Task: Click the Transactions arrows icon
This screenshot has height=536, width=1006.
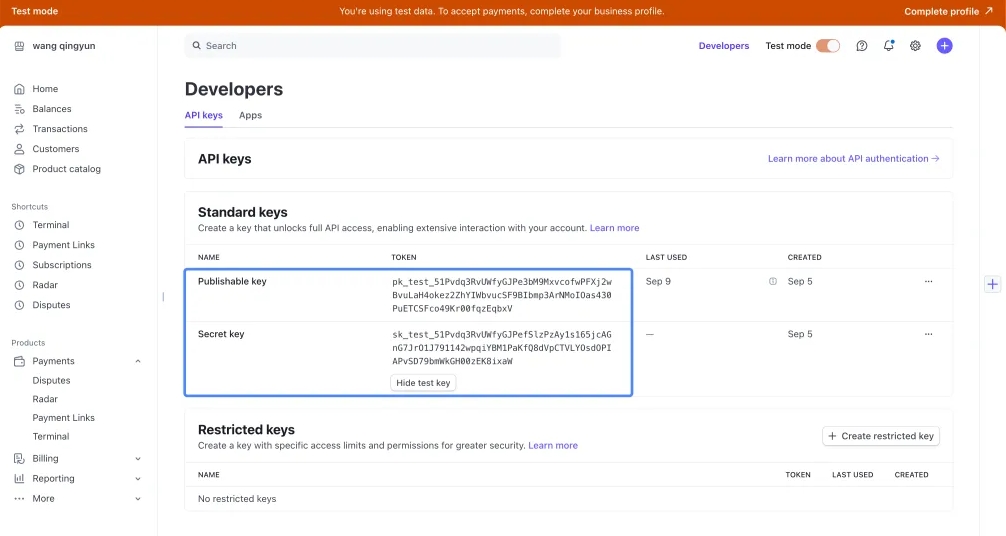Action: click(19, 129)
